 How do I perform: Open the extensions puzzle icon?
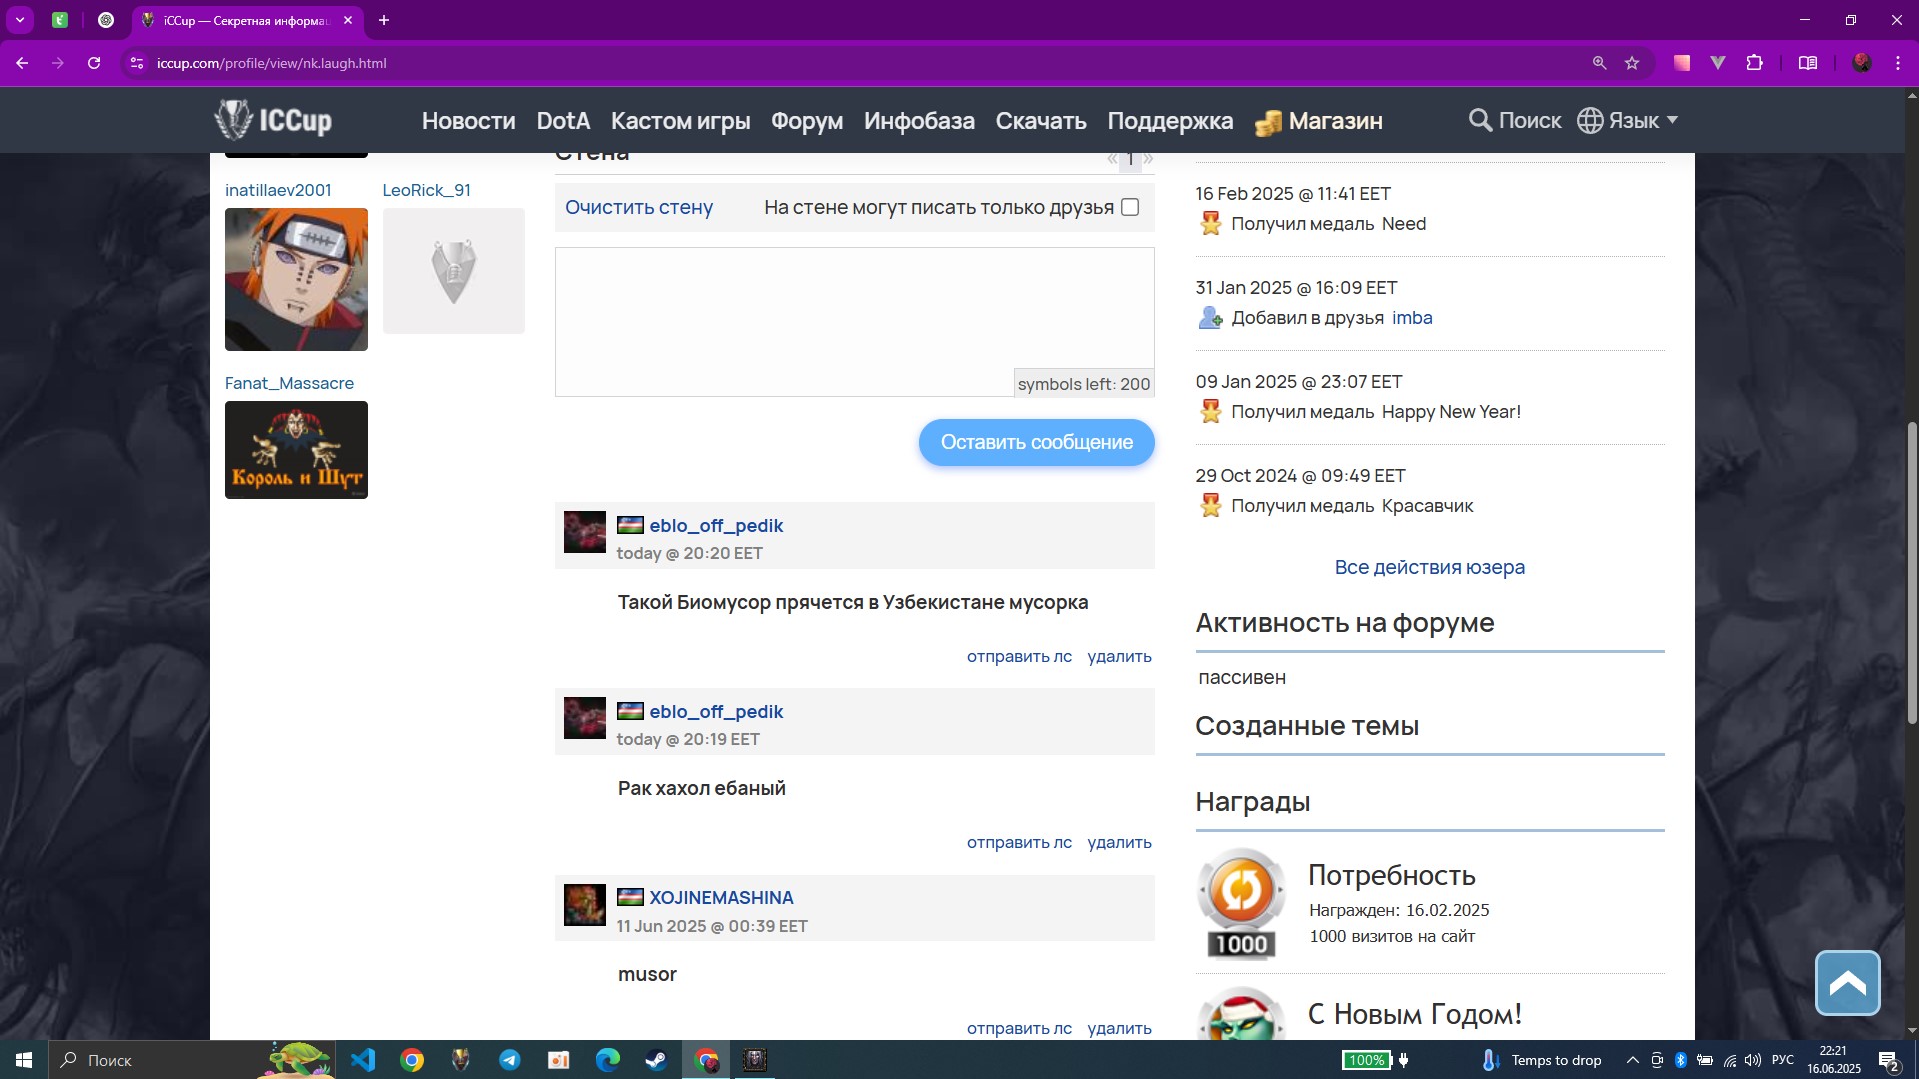(x=1754, y=63)
